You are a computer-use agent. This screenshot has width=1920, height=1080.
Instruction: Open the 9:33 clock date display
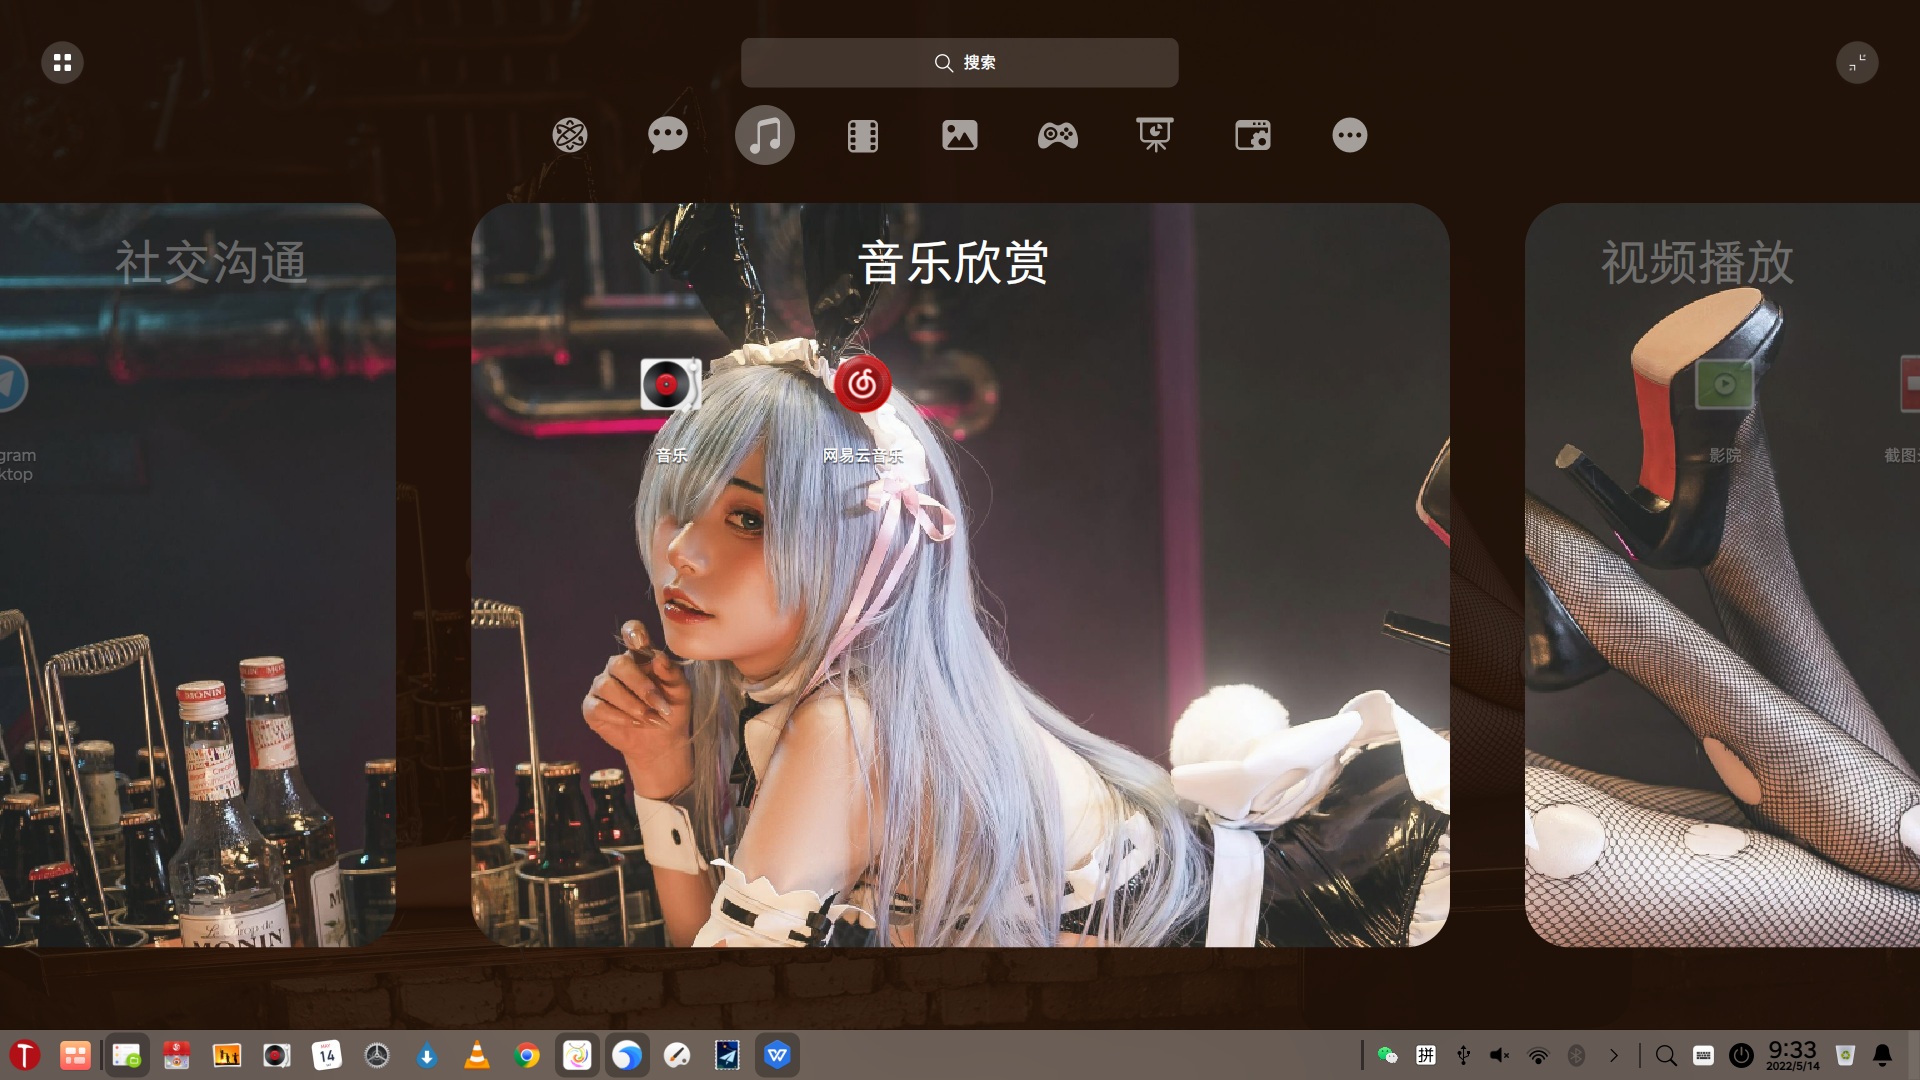click(x=1792, y=1055)
